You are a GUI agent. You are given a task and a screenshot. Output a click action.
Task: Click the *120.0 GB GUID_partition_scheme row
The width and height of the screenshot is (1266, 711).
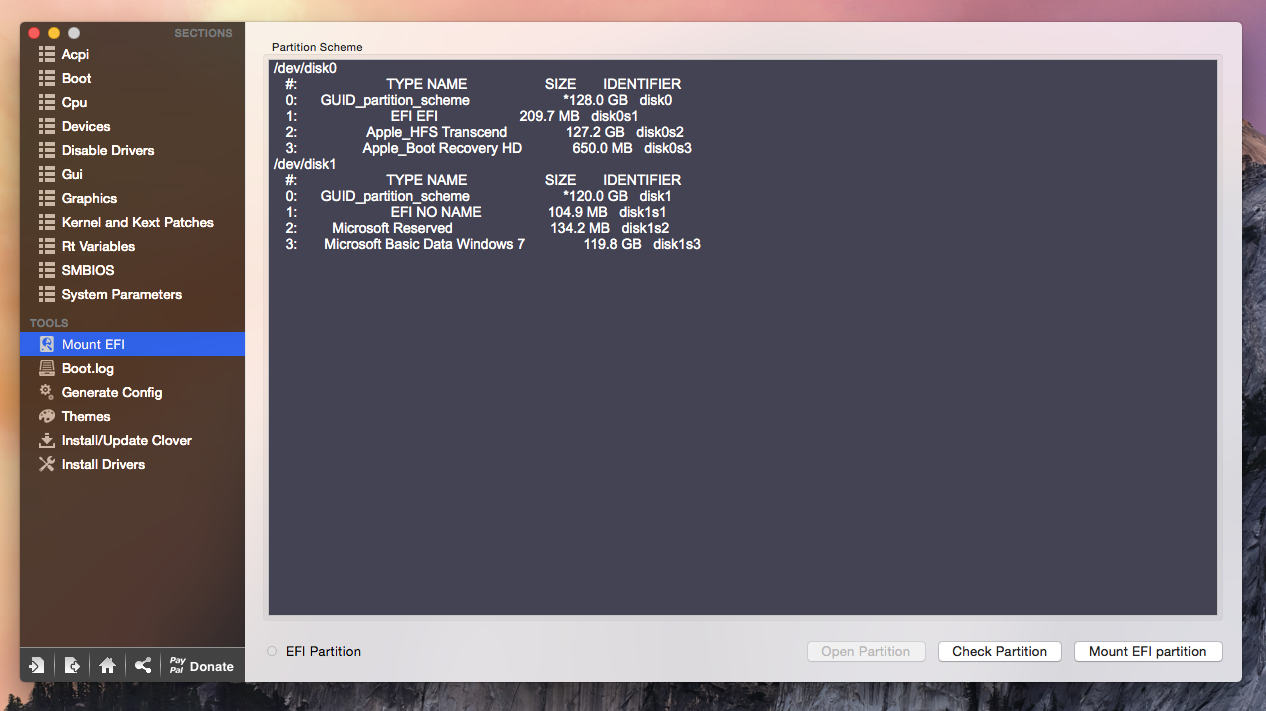478,196
